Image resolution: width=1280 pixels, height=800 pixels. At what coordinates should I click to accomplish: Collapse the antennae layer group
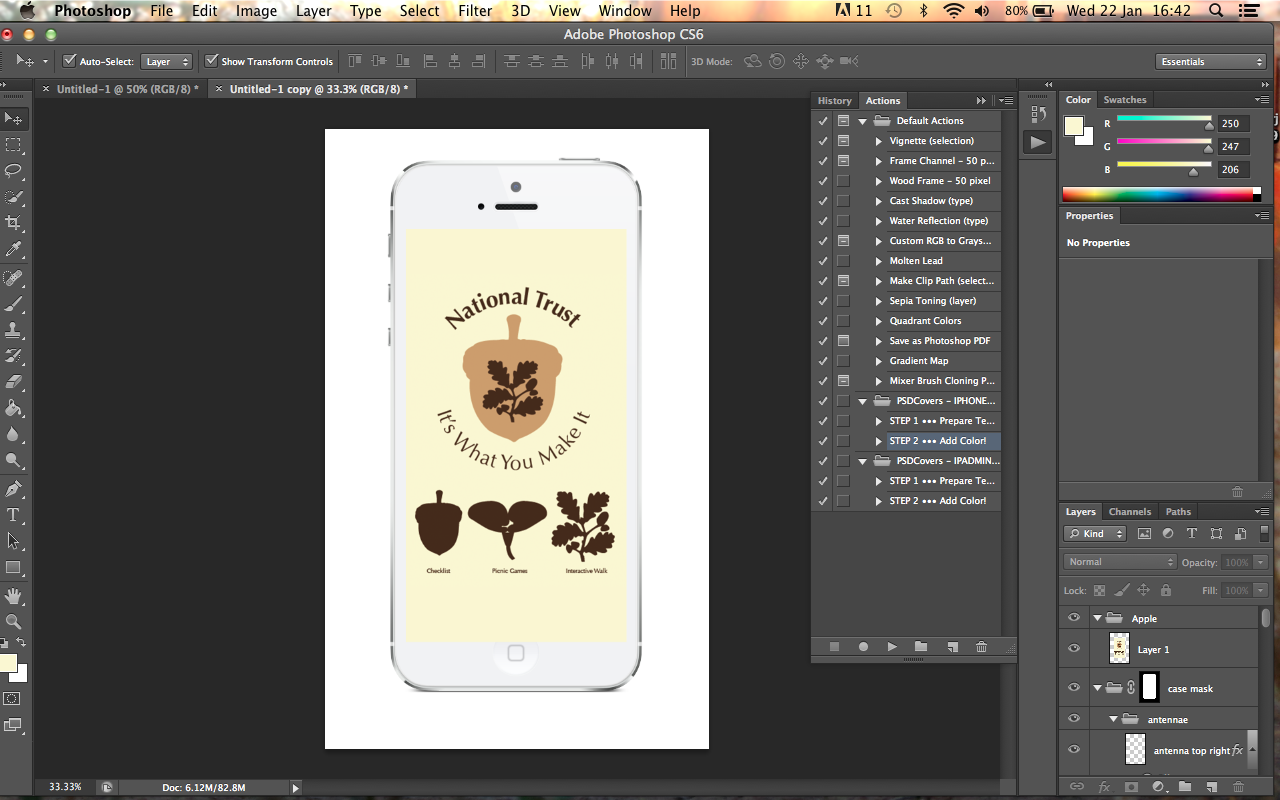[x=1113, y=719]
